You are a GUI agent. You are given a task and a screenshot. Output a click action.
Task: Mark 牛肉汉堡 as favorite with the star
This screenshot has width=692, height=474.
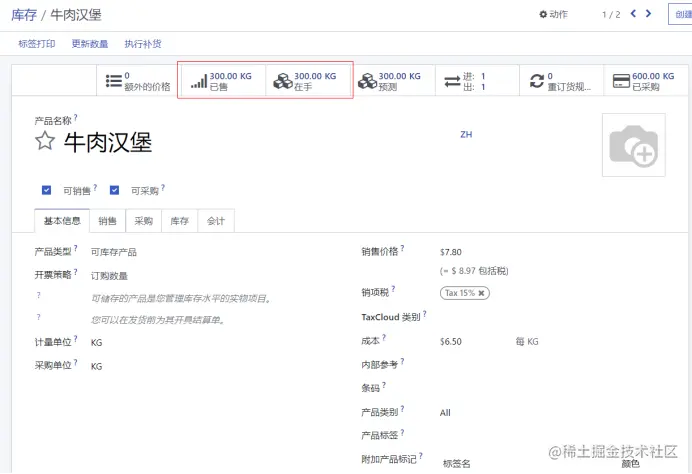(45, 142)
